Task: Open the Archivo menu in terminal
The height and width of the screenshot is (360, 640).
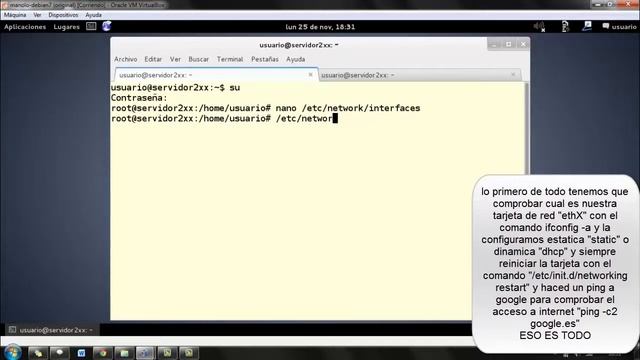Action: tap(126, 59)
